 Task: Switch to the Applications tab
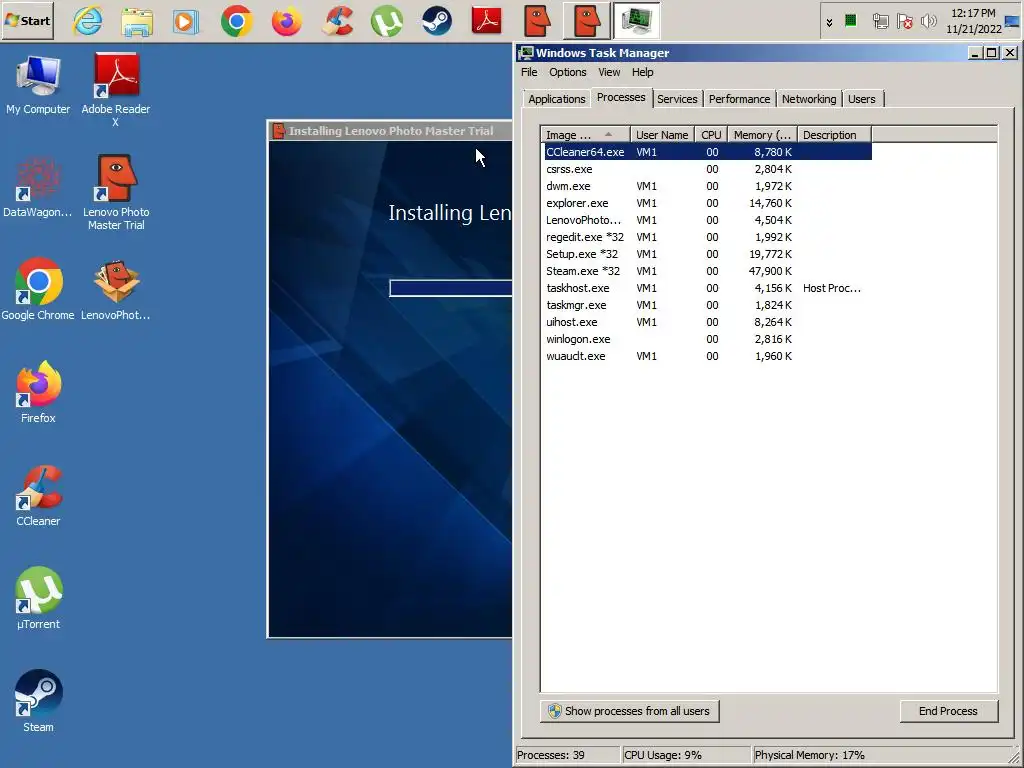556,99
